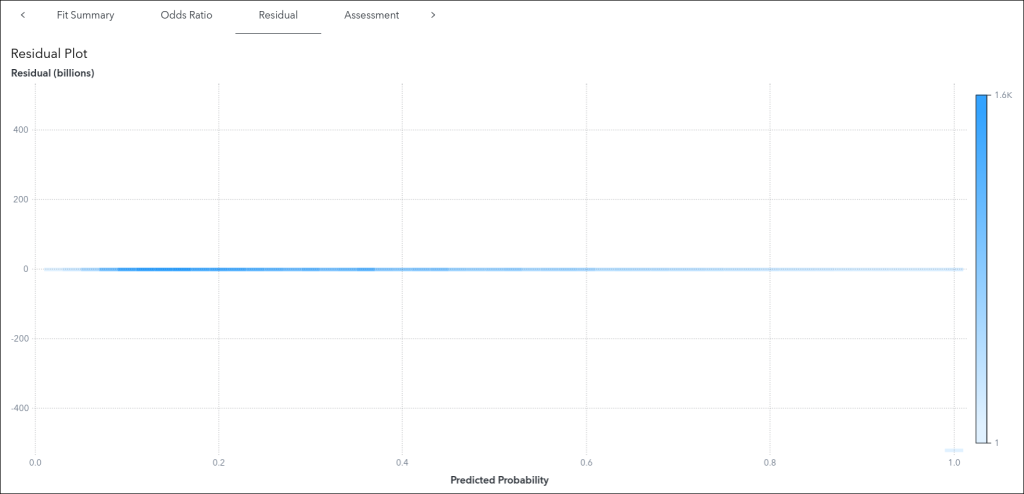Click the 0.8 predicted probability tick

tap(770, 463)
